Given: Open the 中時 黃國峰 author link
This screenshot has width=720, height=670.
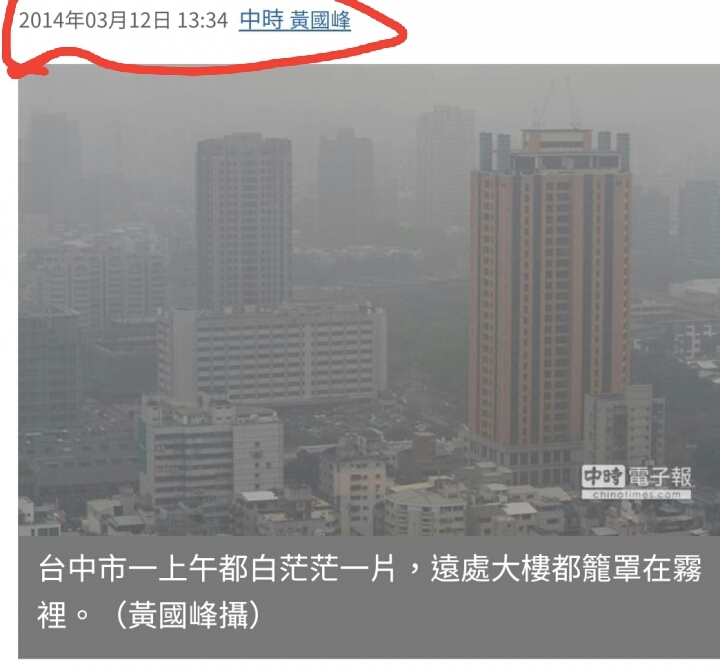Looking at the screenshot, I should (x=295, y=20).
